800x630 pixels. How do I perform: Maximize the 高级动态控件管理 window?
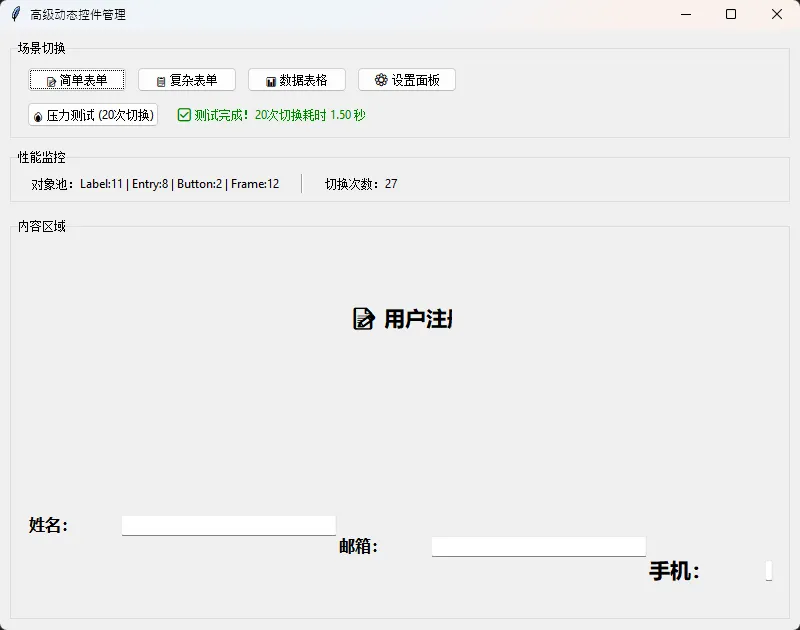click(x=731, y=14)
